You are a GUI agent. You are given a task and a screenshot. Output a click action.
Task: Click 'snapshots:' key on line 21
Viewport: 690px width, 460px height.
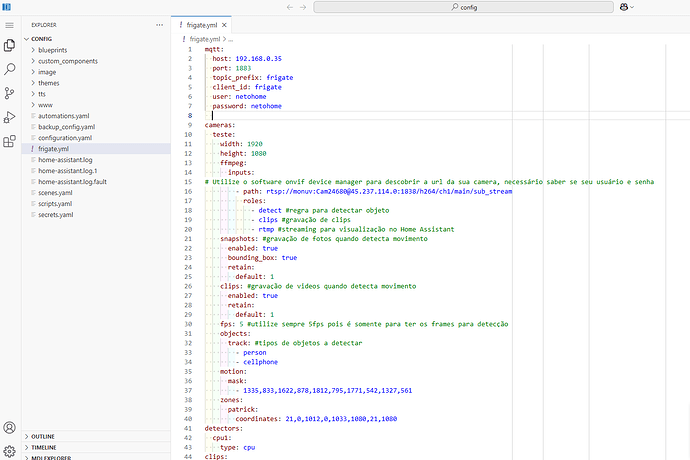(x=239, y=239)
